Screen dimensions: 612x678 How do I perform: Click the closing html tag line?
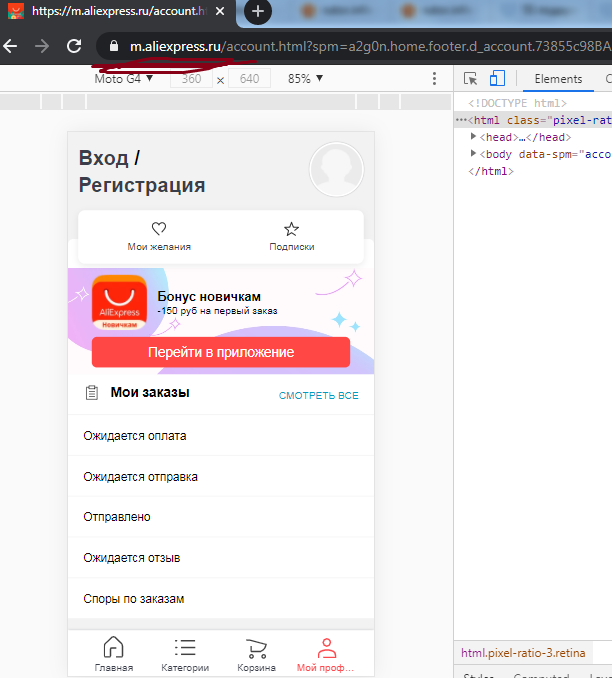(490, 171)
